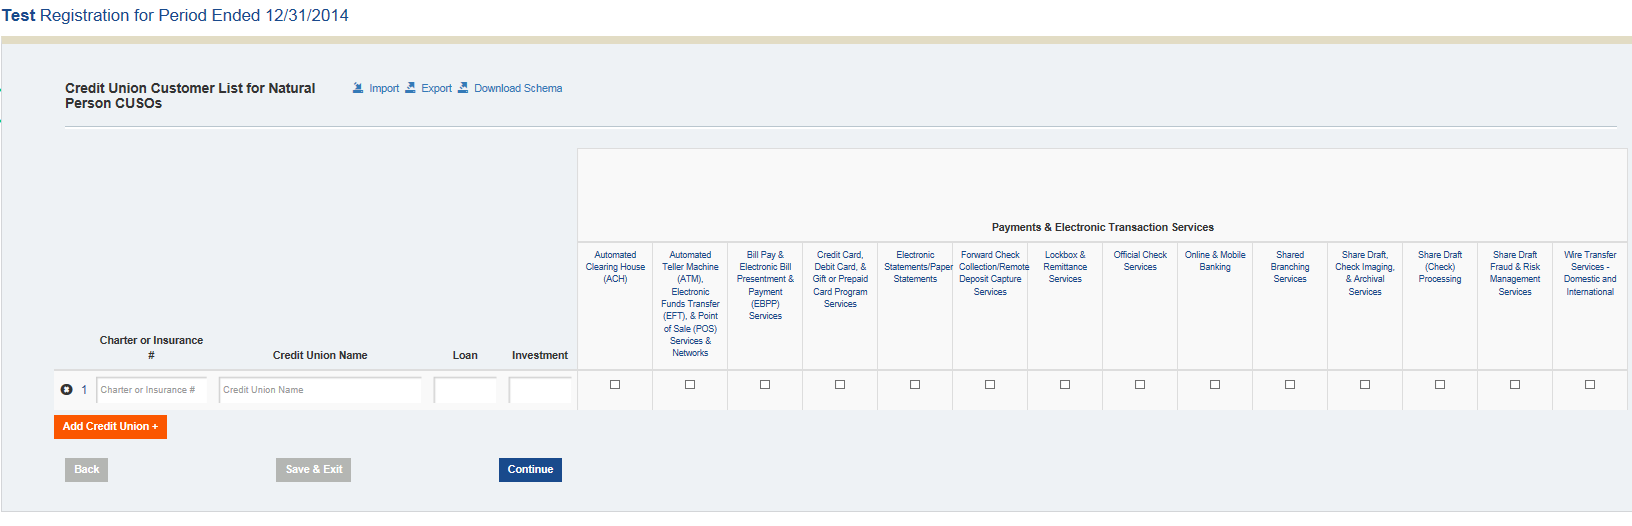The width and height of the screenshot is (1632, 526).
Task: Open the Import link
Action: coord(384,88)
